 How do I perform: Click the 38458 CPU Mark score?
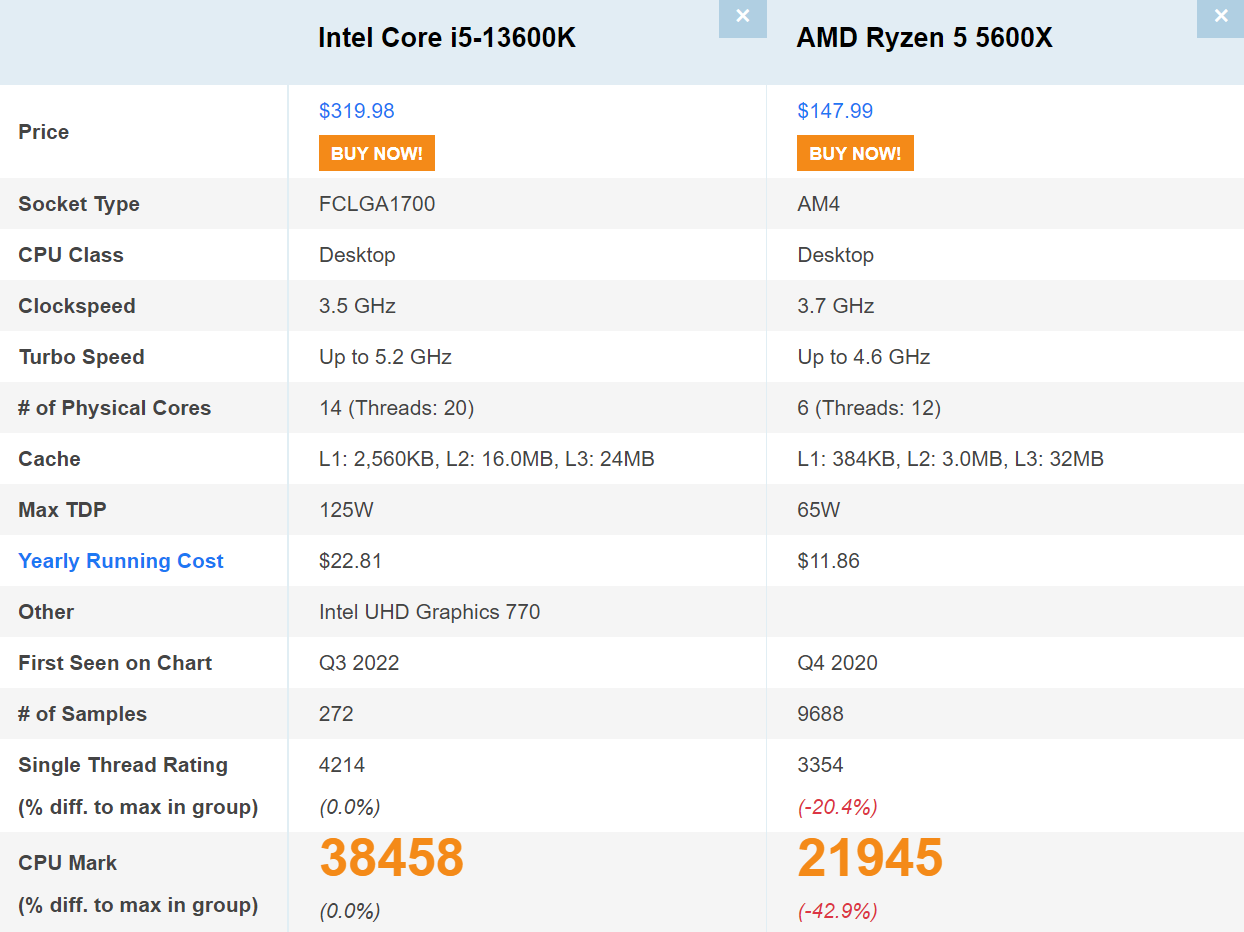(392, 857)
